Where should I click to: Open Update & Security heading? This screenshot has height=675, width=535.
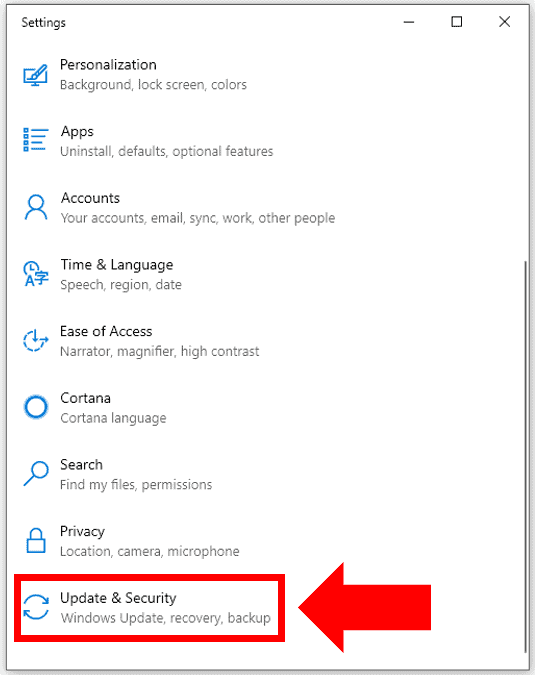click(x=118, y=598)
